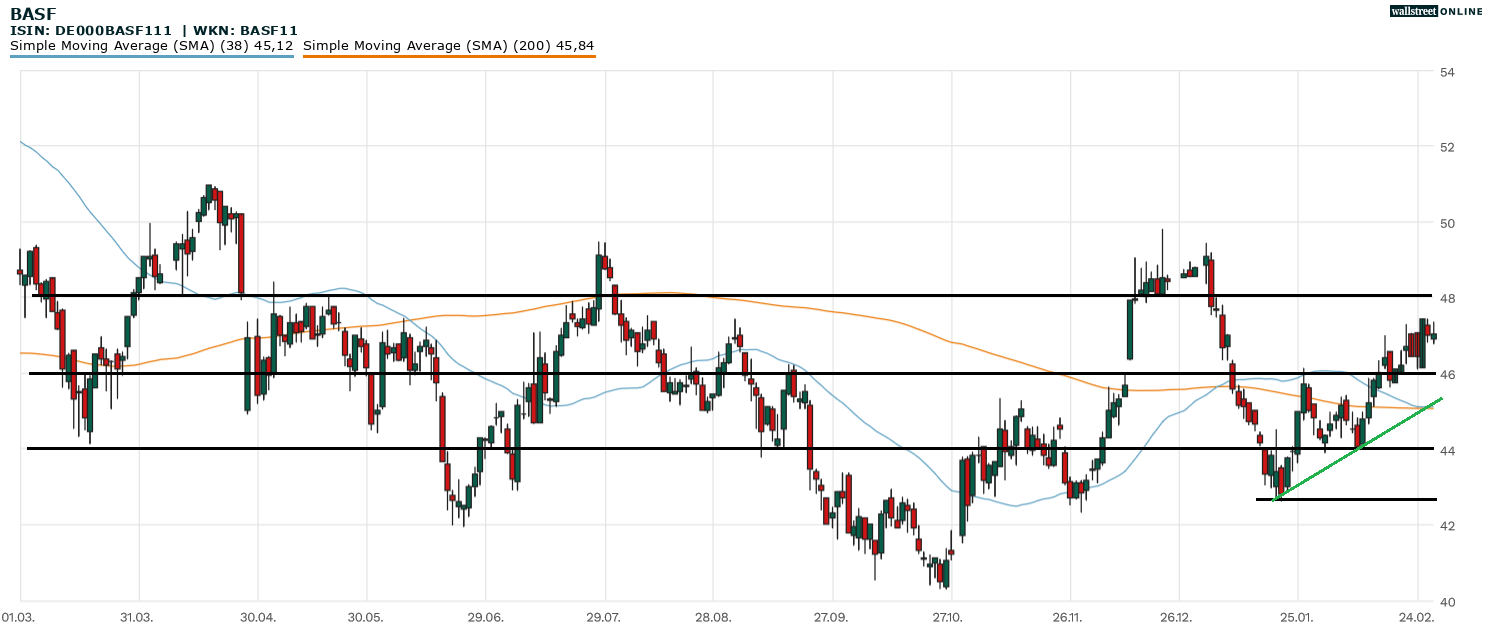Screen dimensions: 1490x622
Task: Click the SMA (200) 45,84 legend entry
Action: point(448,46)
